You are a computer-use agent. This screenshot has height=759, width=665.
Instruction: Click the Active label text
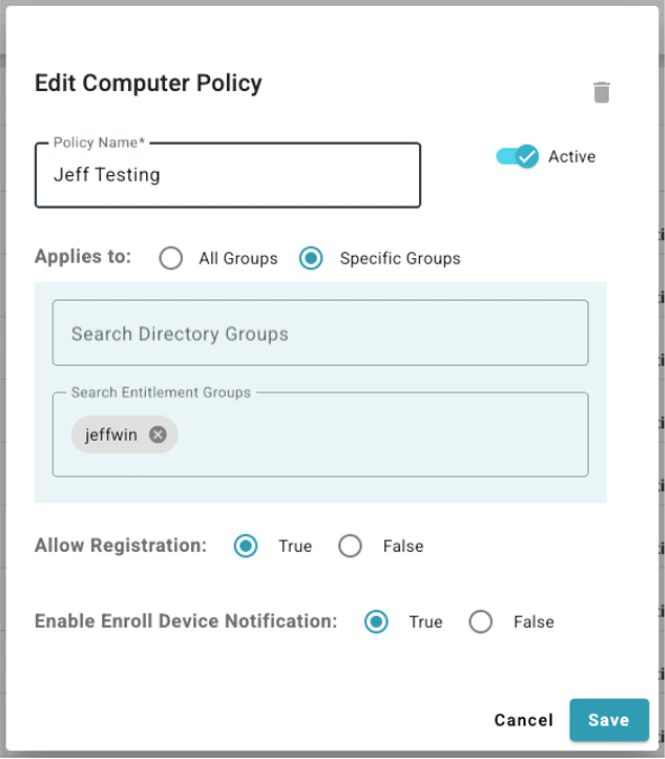tap(572, 157)
